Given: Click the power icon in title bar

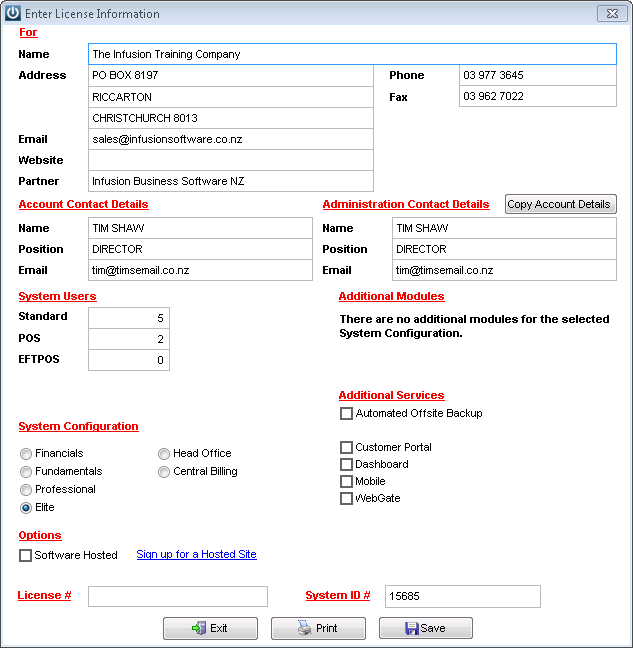Looking at the screenshot, I should pos(13,13).
